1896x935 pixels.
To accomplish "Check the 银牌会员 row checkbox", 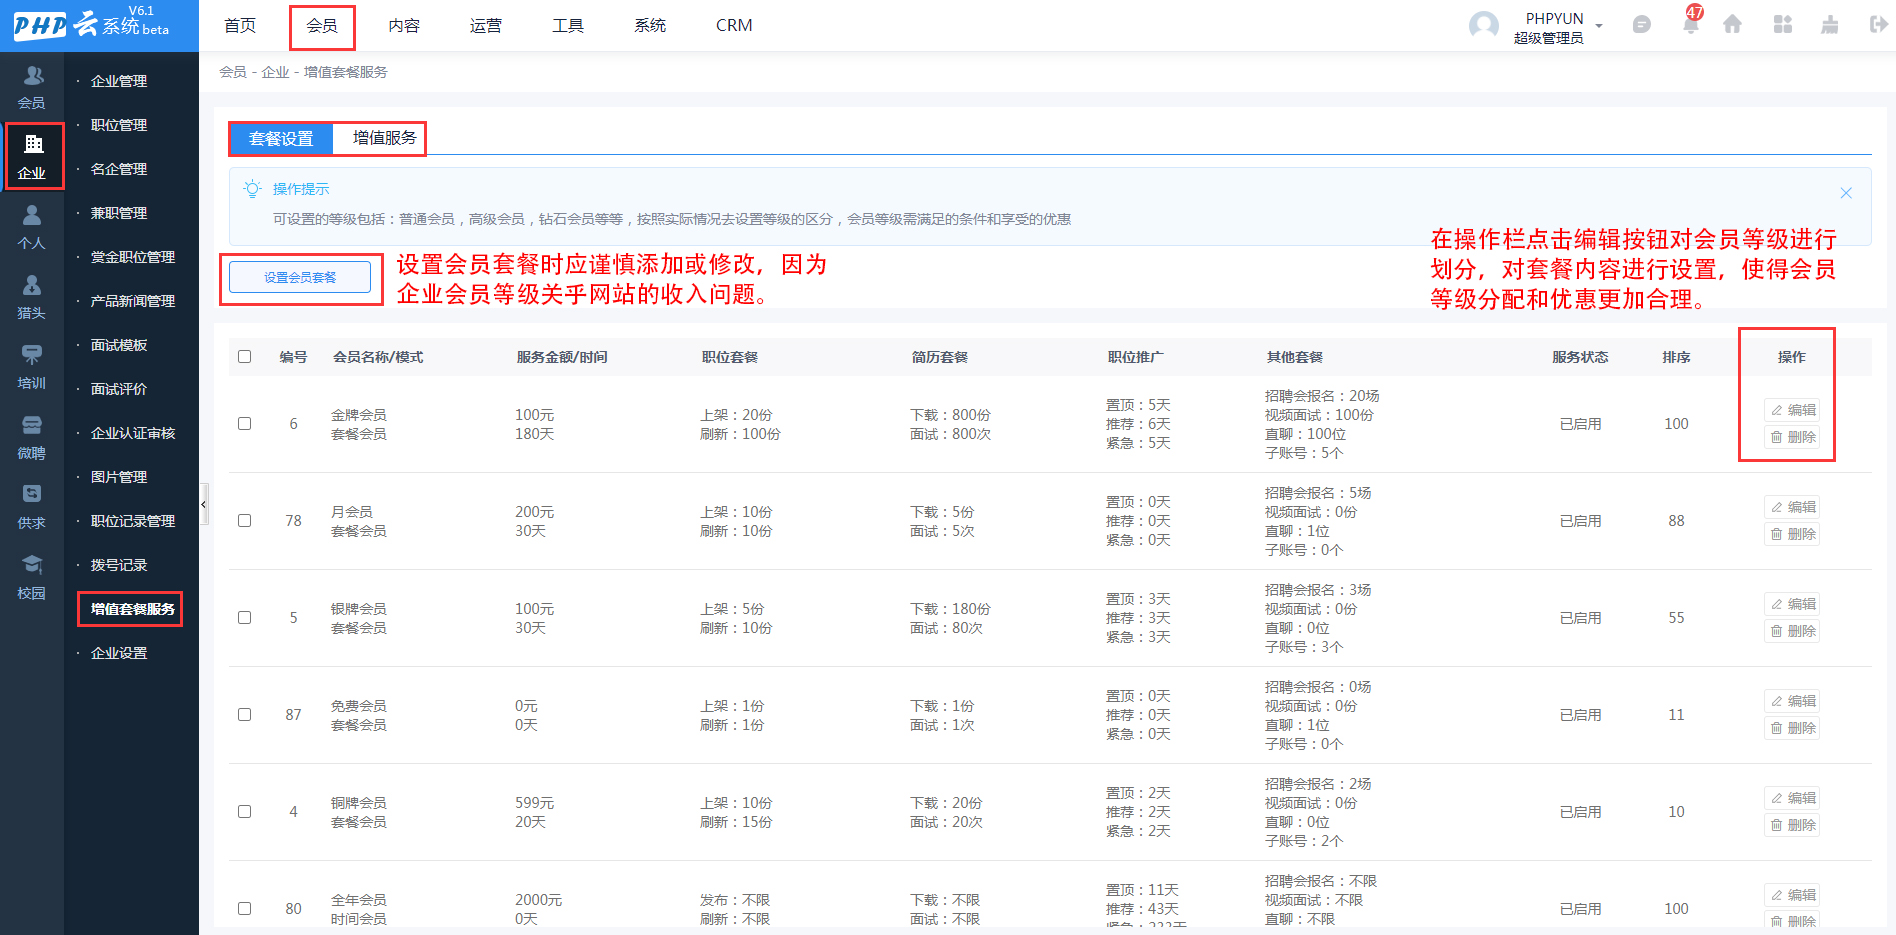I will (244, 618).
